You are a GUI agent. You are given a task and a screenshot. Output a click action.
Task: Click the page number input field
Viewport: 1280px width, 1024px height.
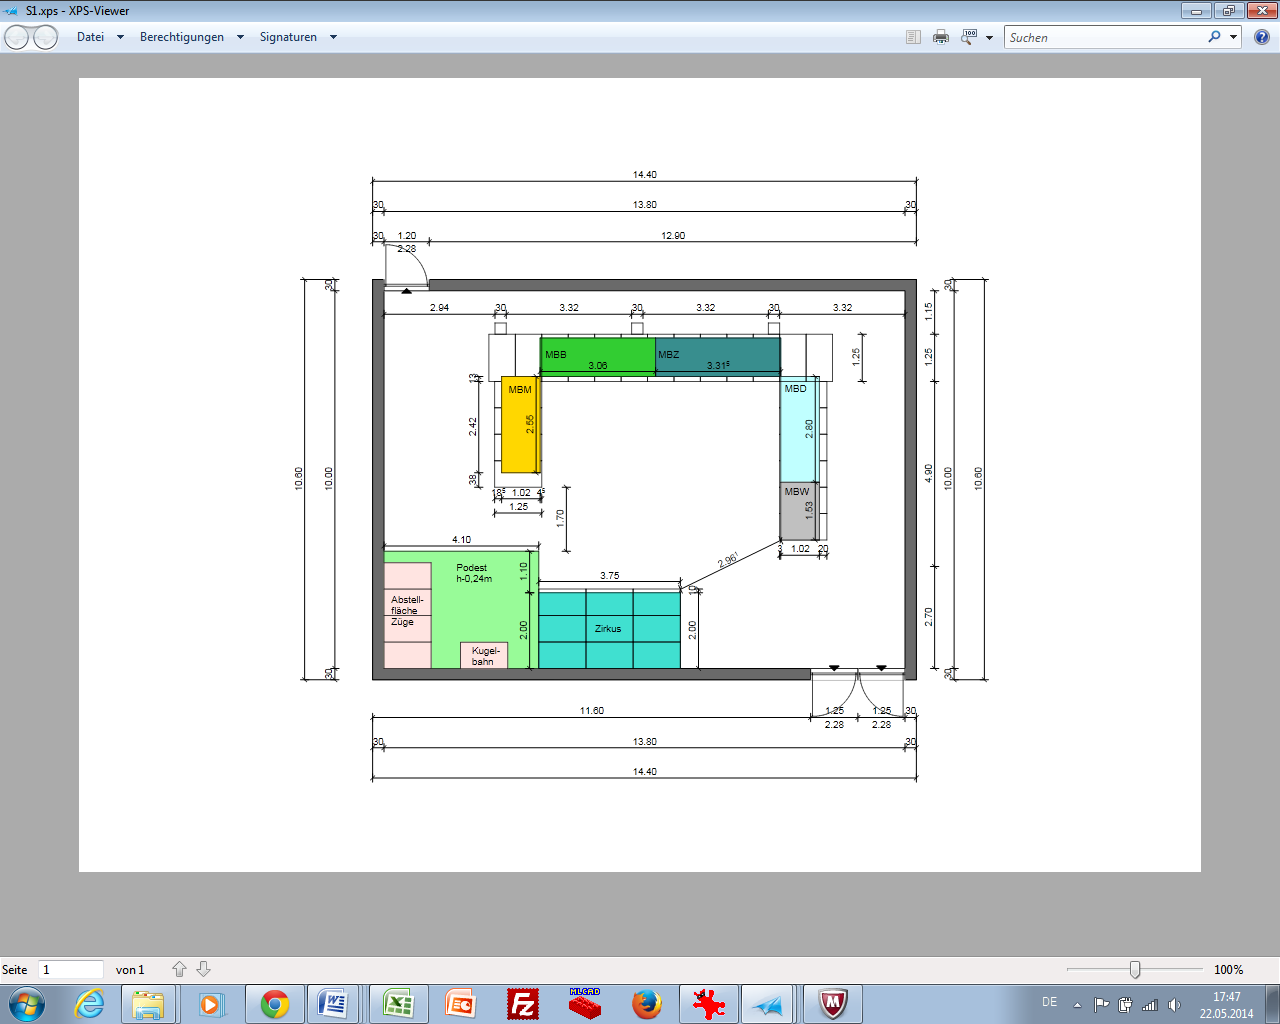coord(71,969)
